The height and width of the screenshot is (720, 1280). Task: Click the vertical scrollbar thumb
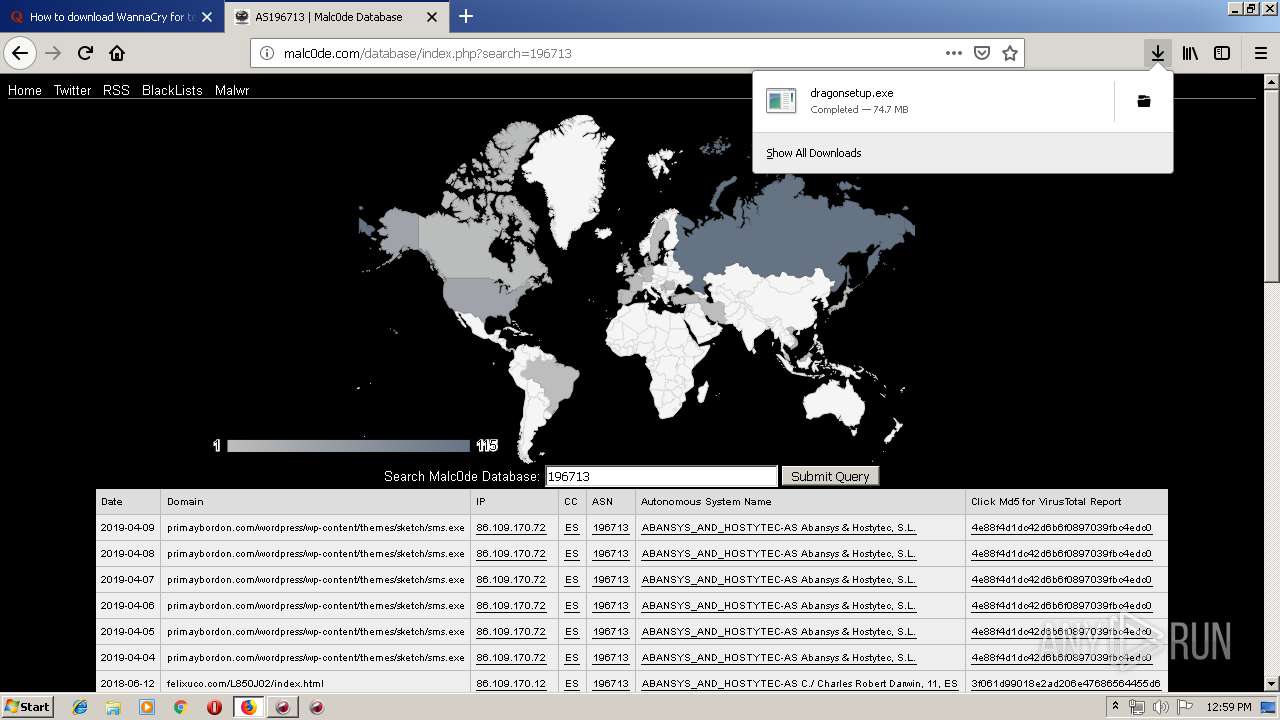[x=1271, y=185]
